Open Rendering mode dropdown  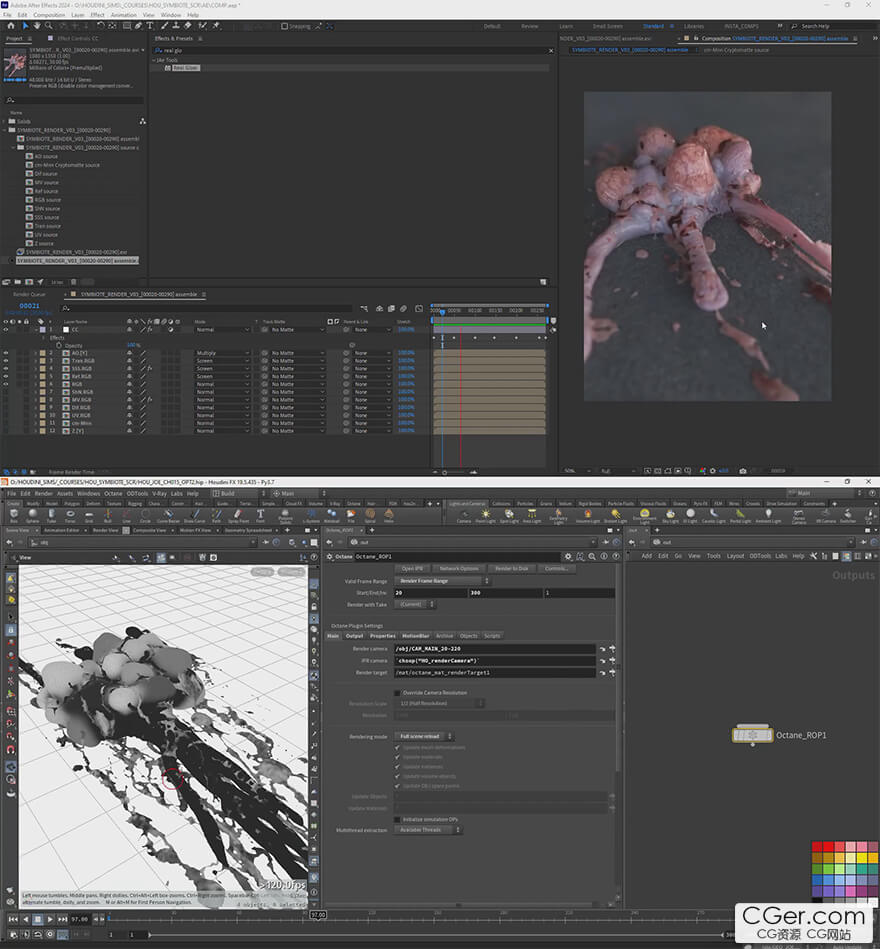(x=424, y=737)
